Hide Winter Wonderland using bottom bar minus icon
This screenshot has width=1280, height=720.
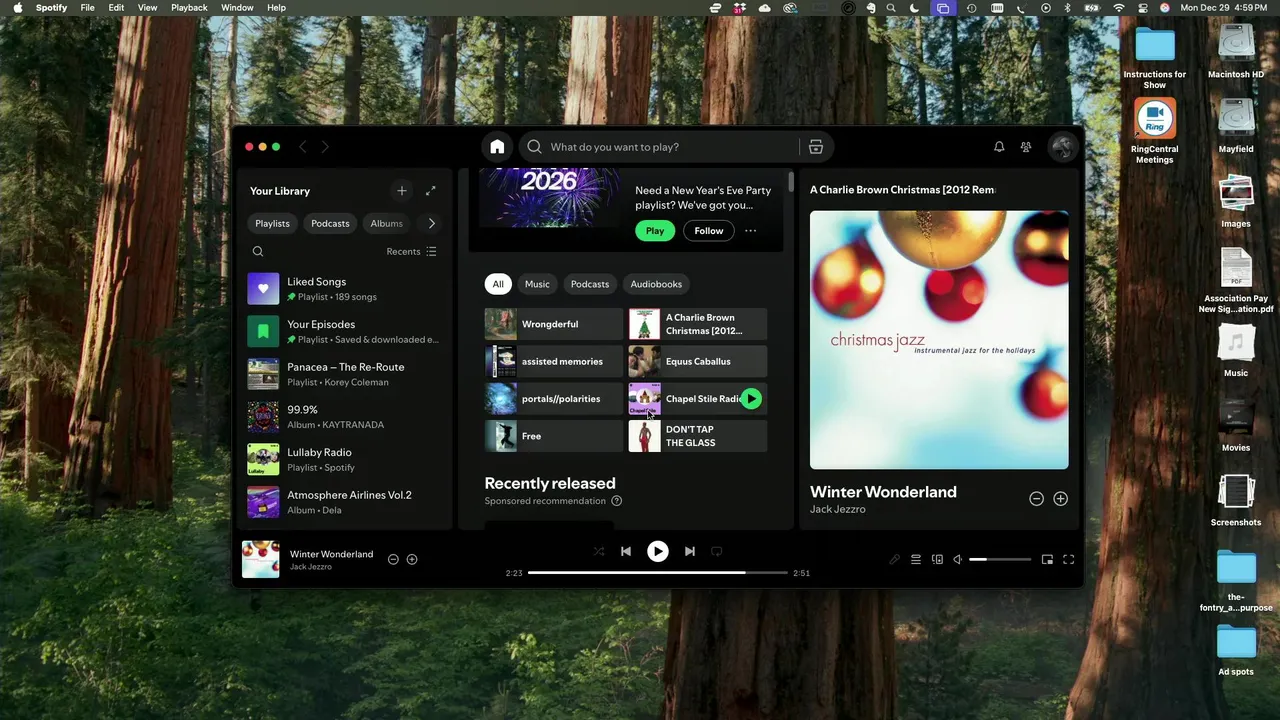click(393, 559)
